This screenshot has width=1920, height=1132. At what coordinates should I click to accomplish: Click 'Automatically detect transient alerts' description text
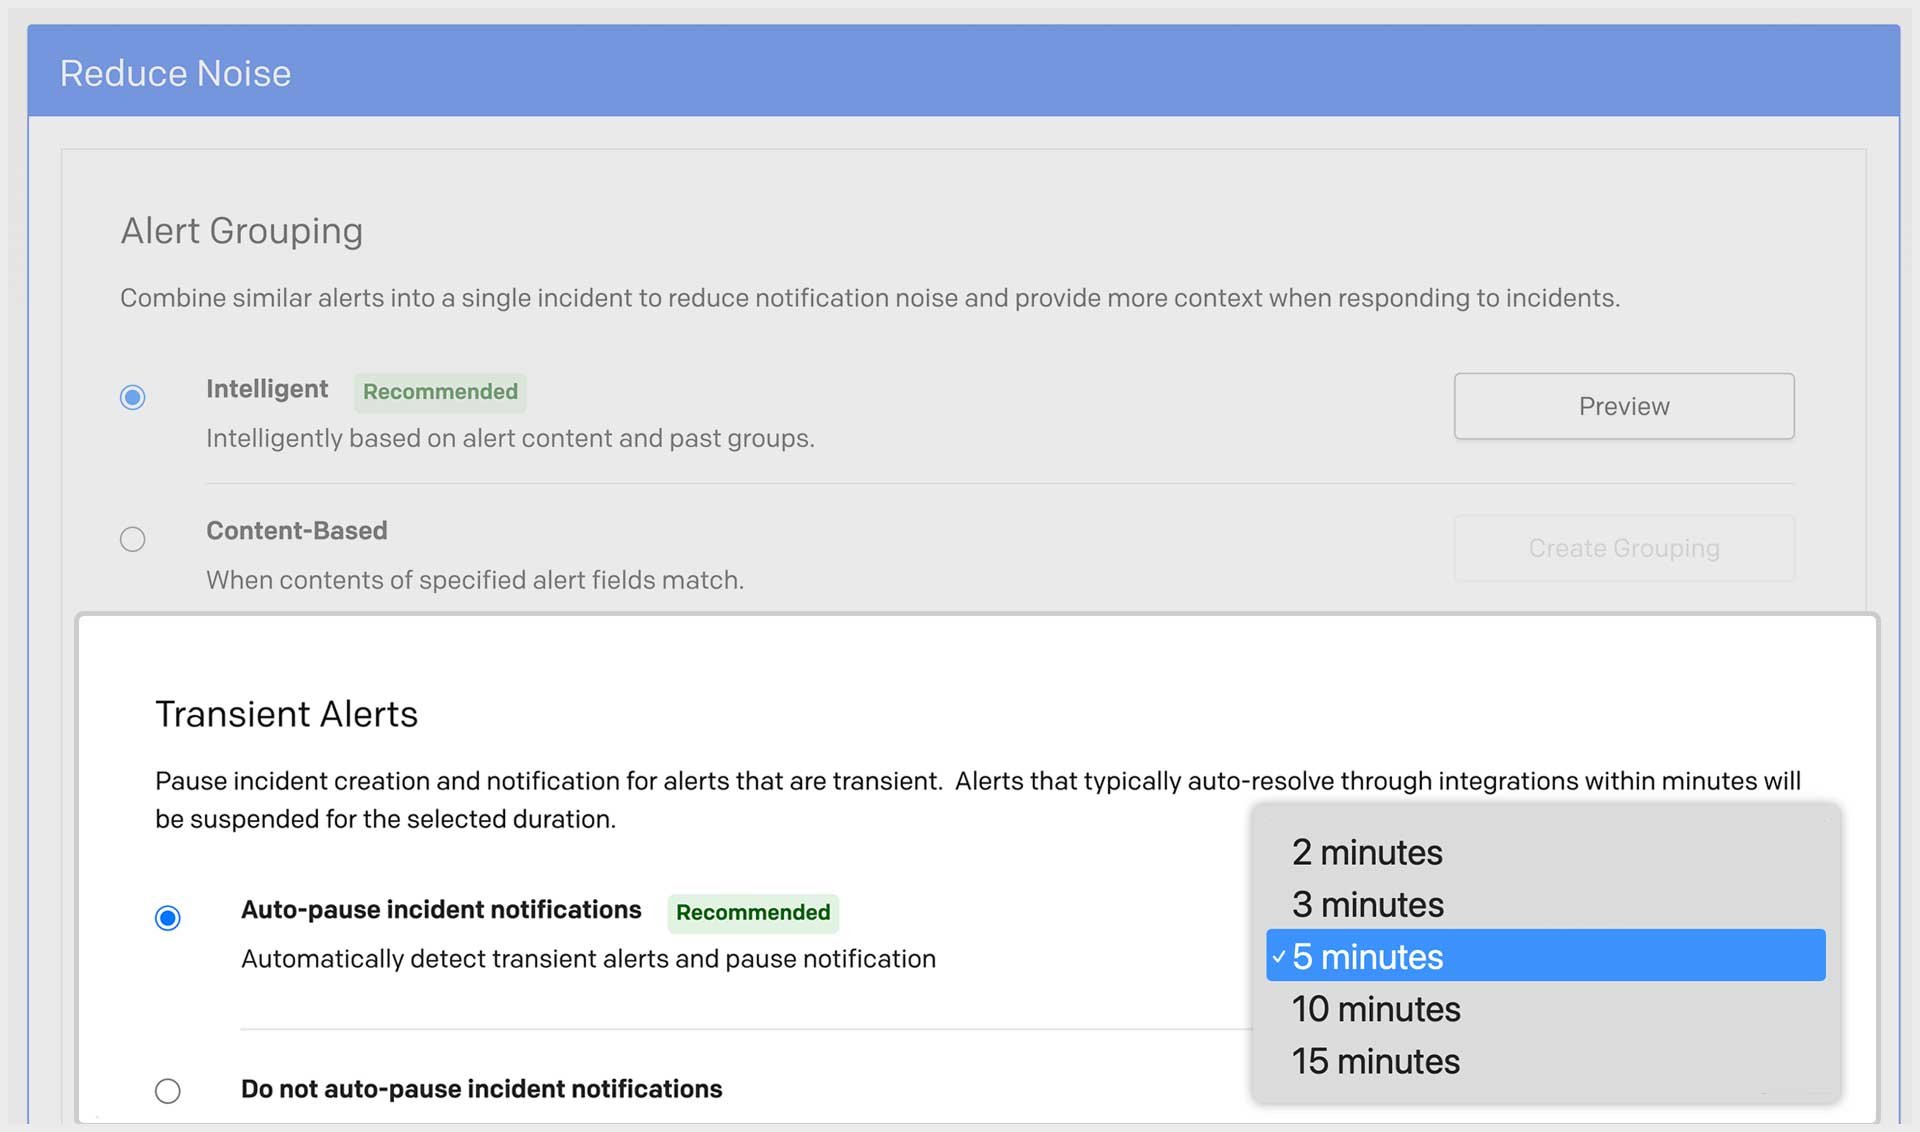(x=588, y=959)
